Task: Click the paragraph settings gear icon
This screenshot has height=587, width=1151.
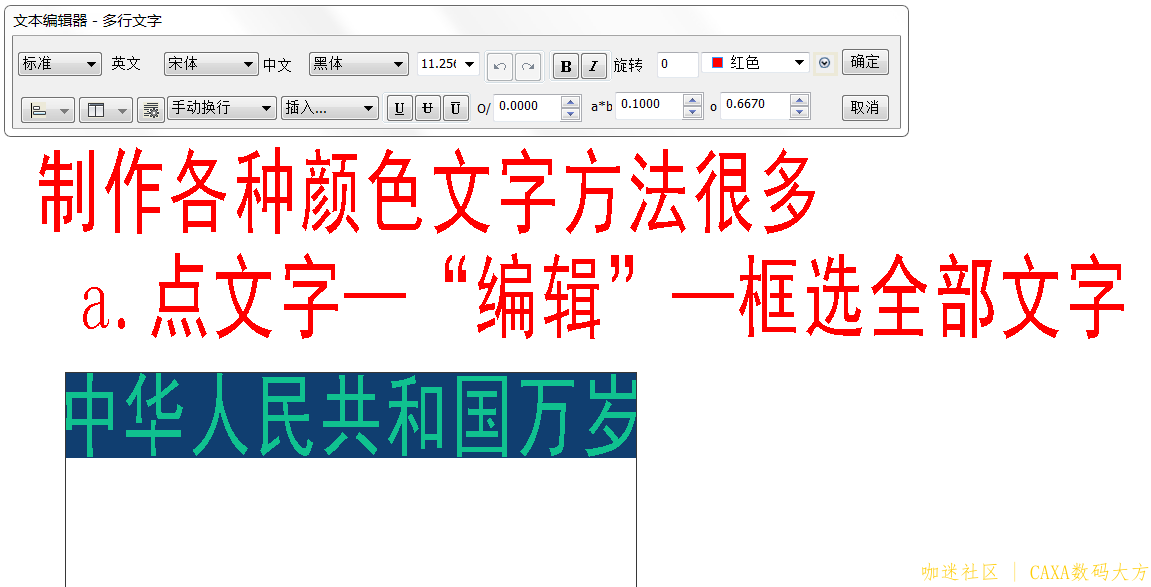Action: pos(150,110)
